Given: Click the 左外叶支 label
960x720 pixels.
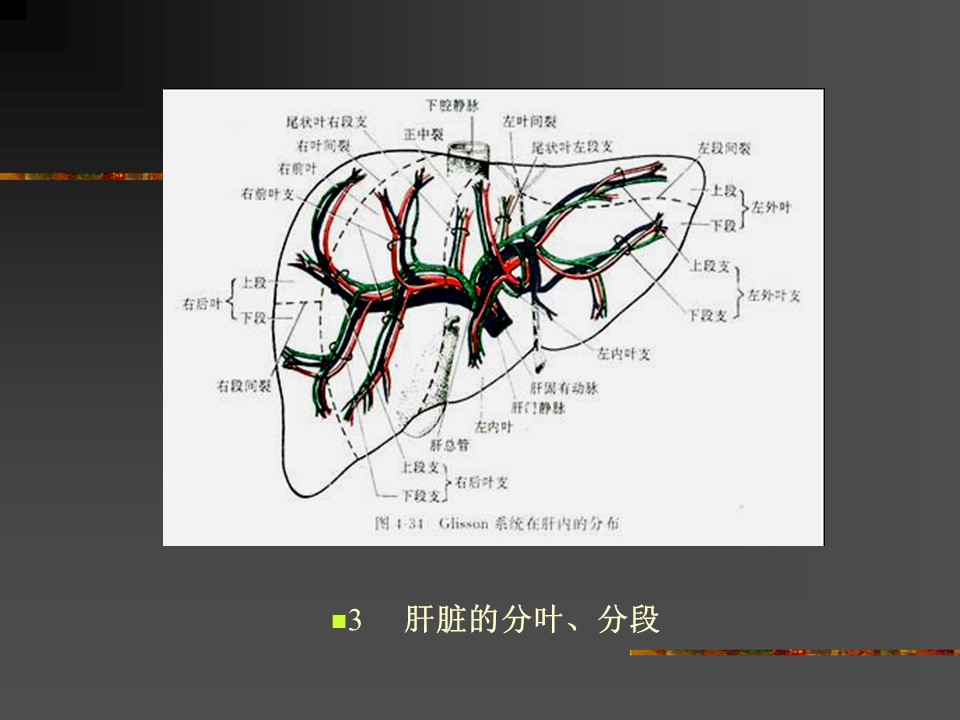Looking at the screenshot, I should point(775,297).
